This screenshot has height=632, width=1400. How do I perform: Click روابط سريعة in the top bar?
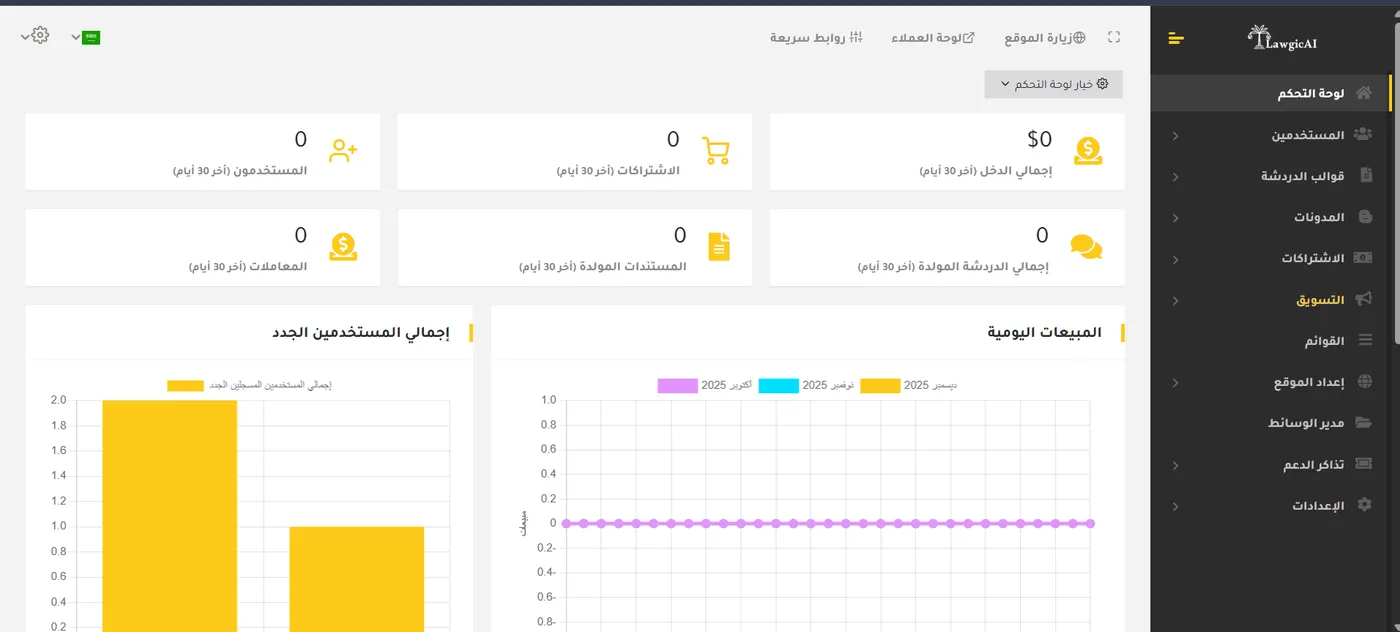pyautogui.click(x=816, y=38)
